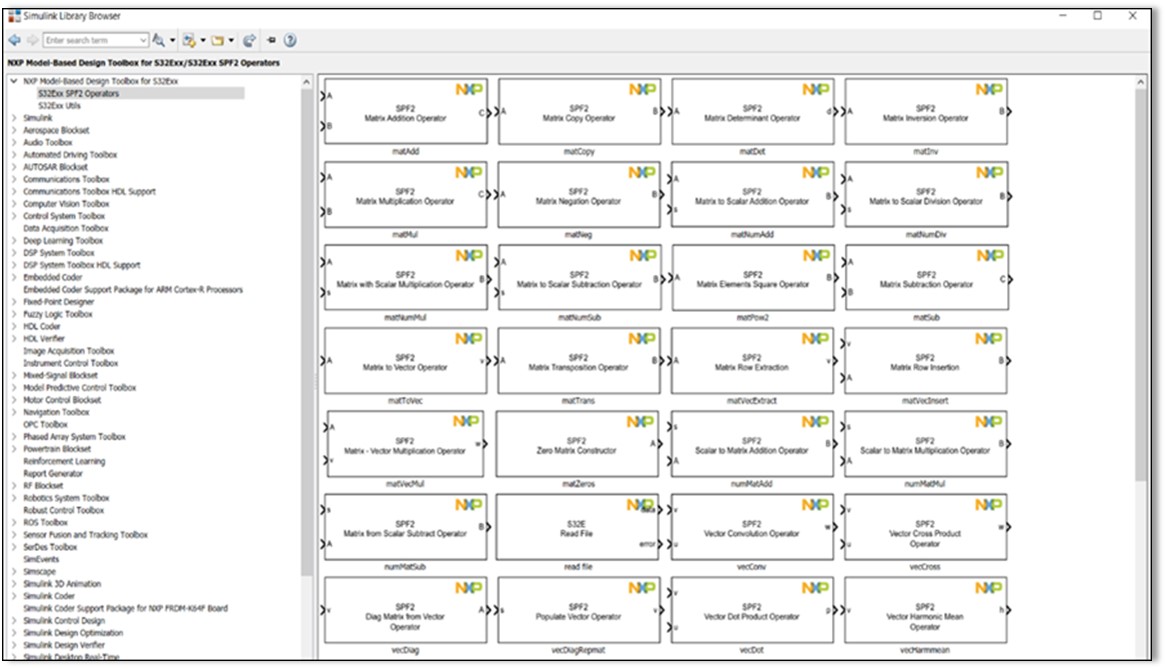The width and height of the screenshot is (1166, 669).
Task: Navigate back in the Library Browser
Action: click(14, 41)
